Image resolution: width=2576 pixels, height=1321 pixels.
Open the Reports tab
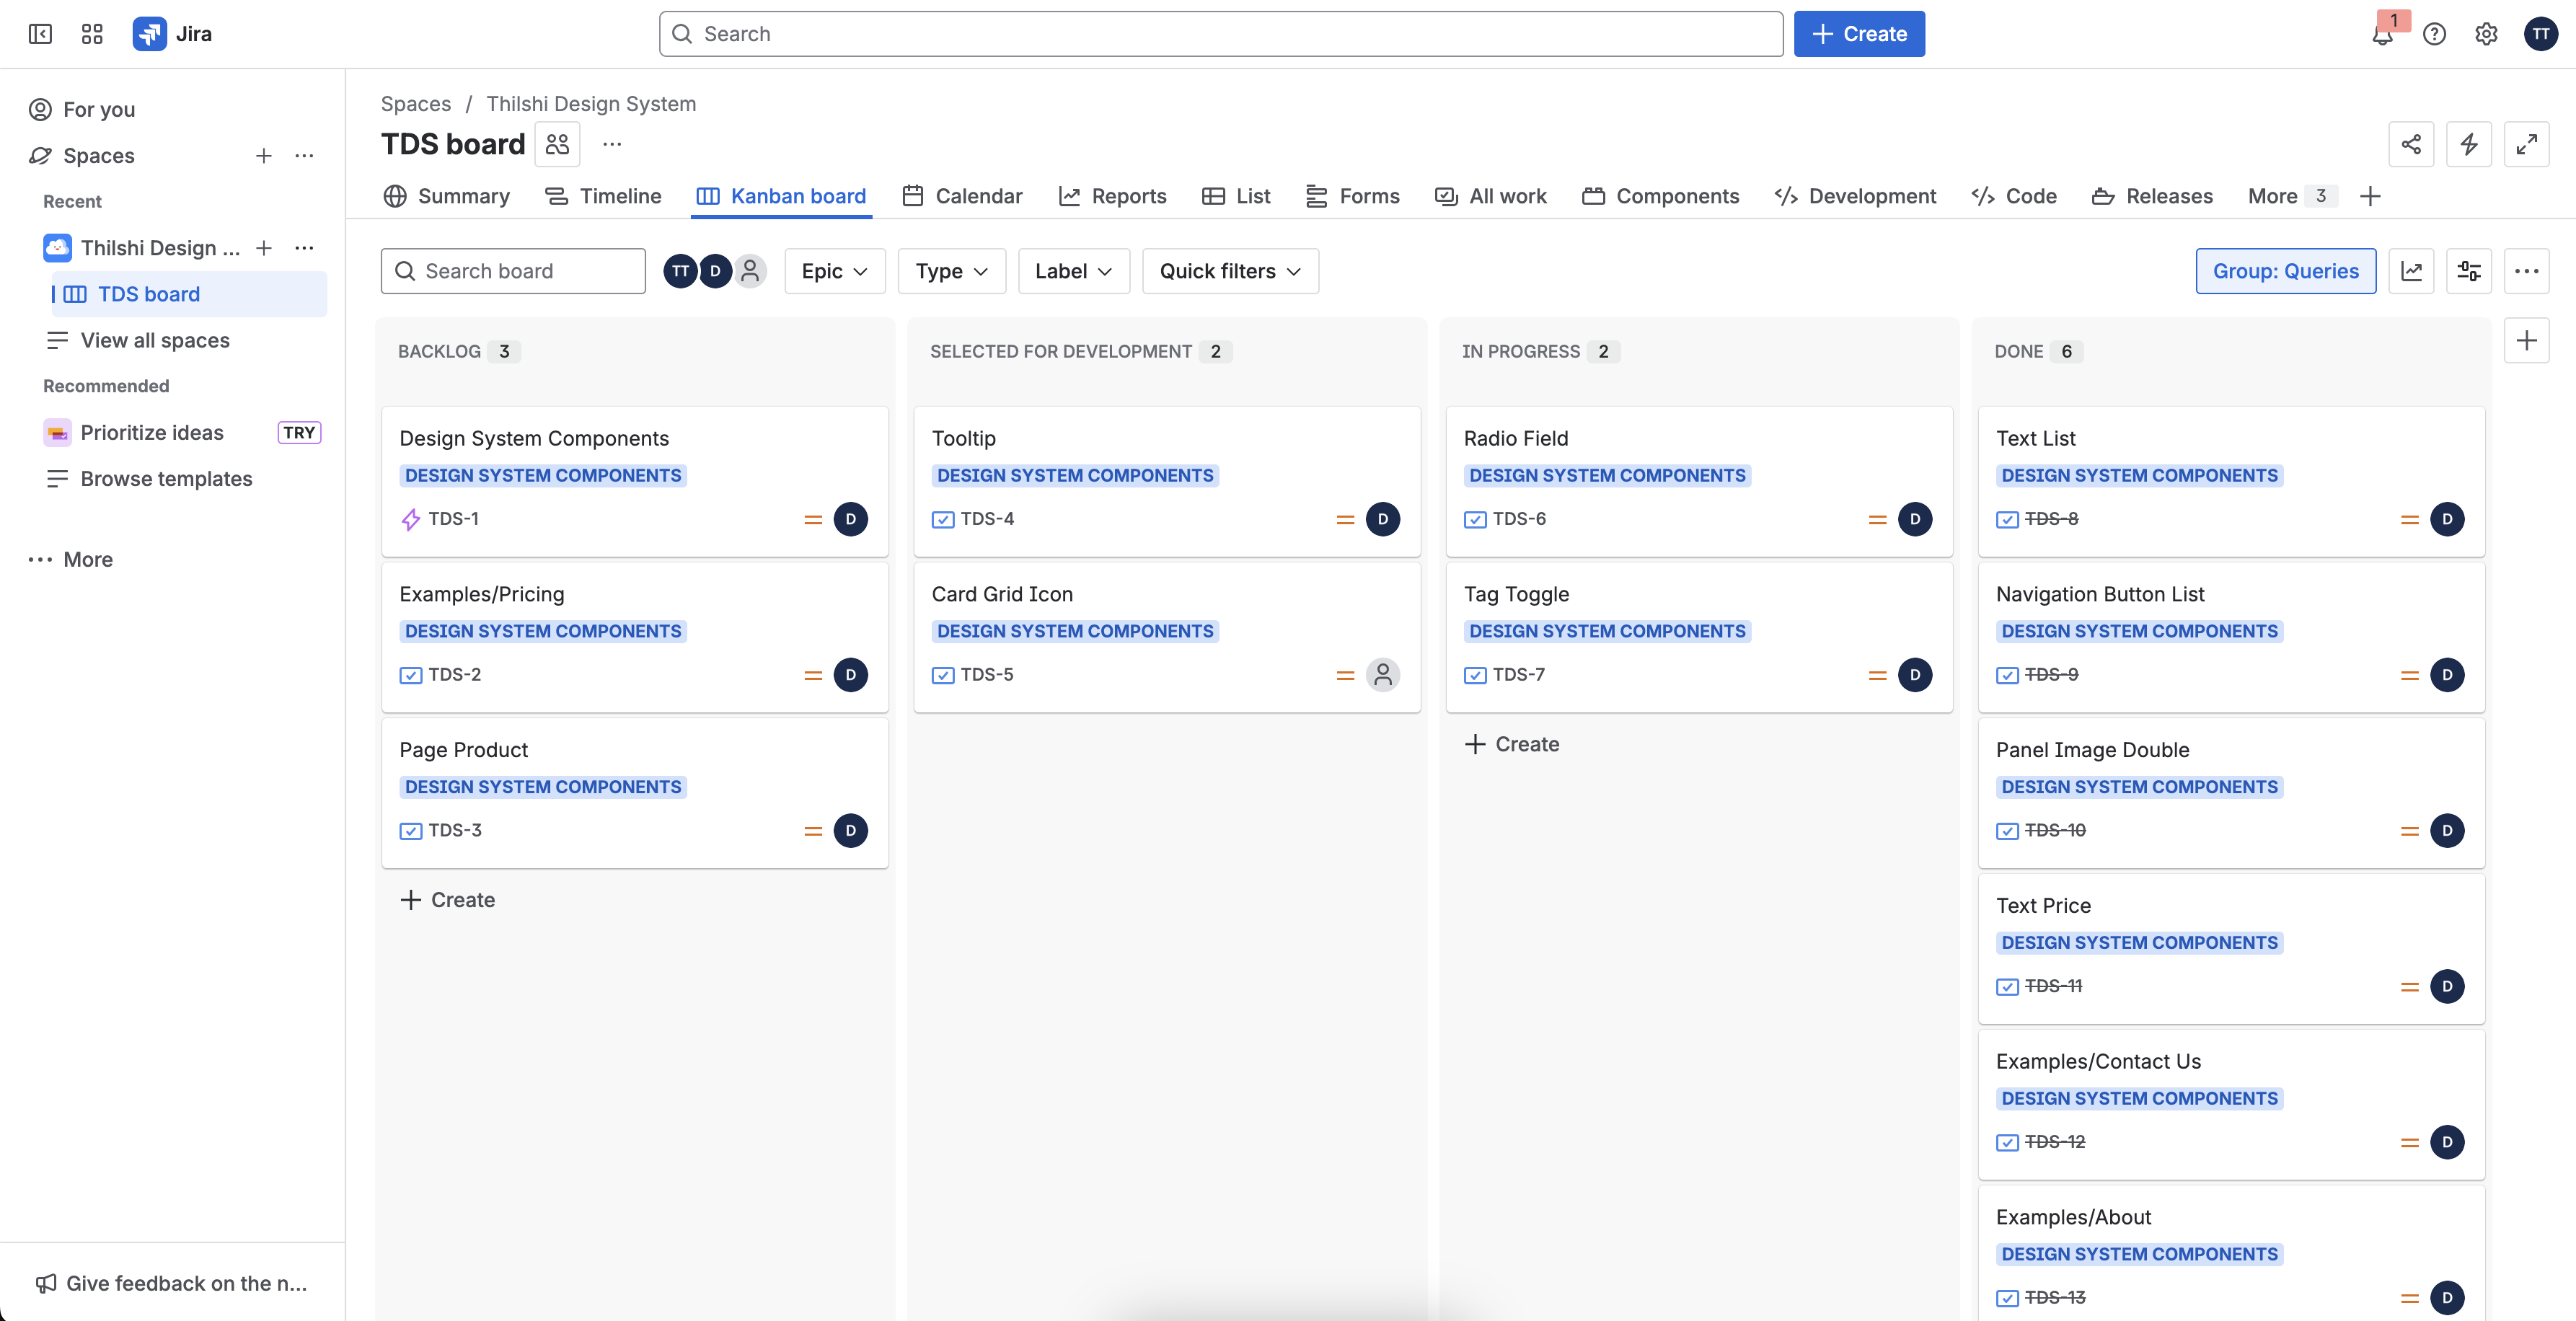[1112, 197]
